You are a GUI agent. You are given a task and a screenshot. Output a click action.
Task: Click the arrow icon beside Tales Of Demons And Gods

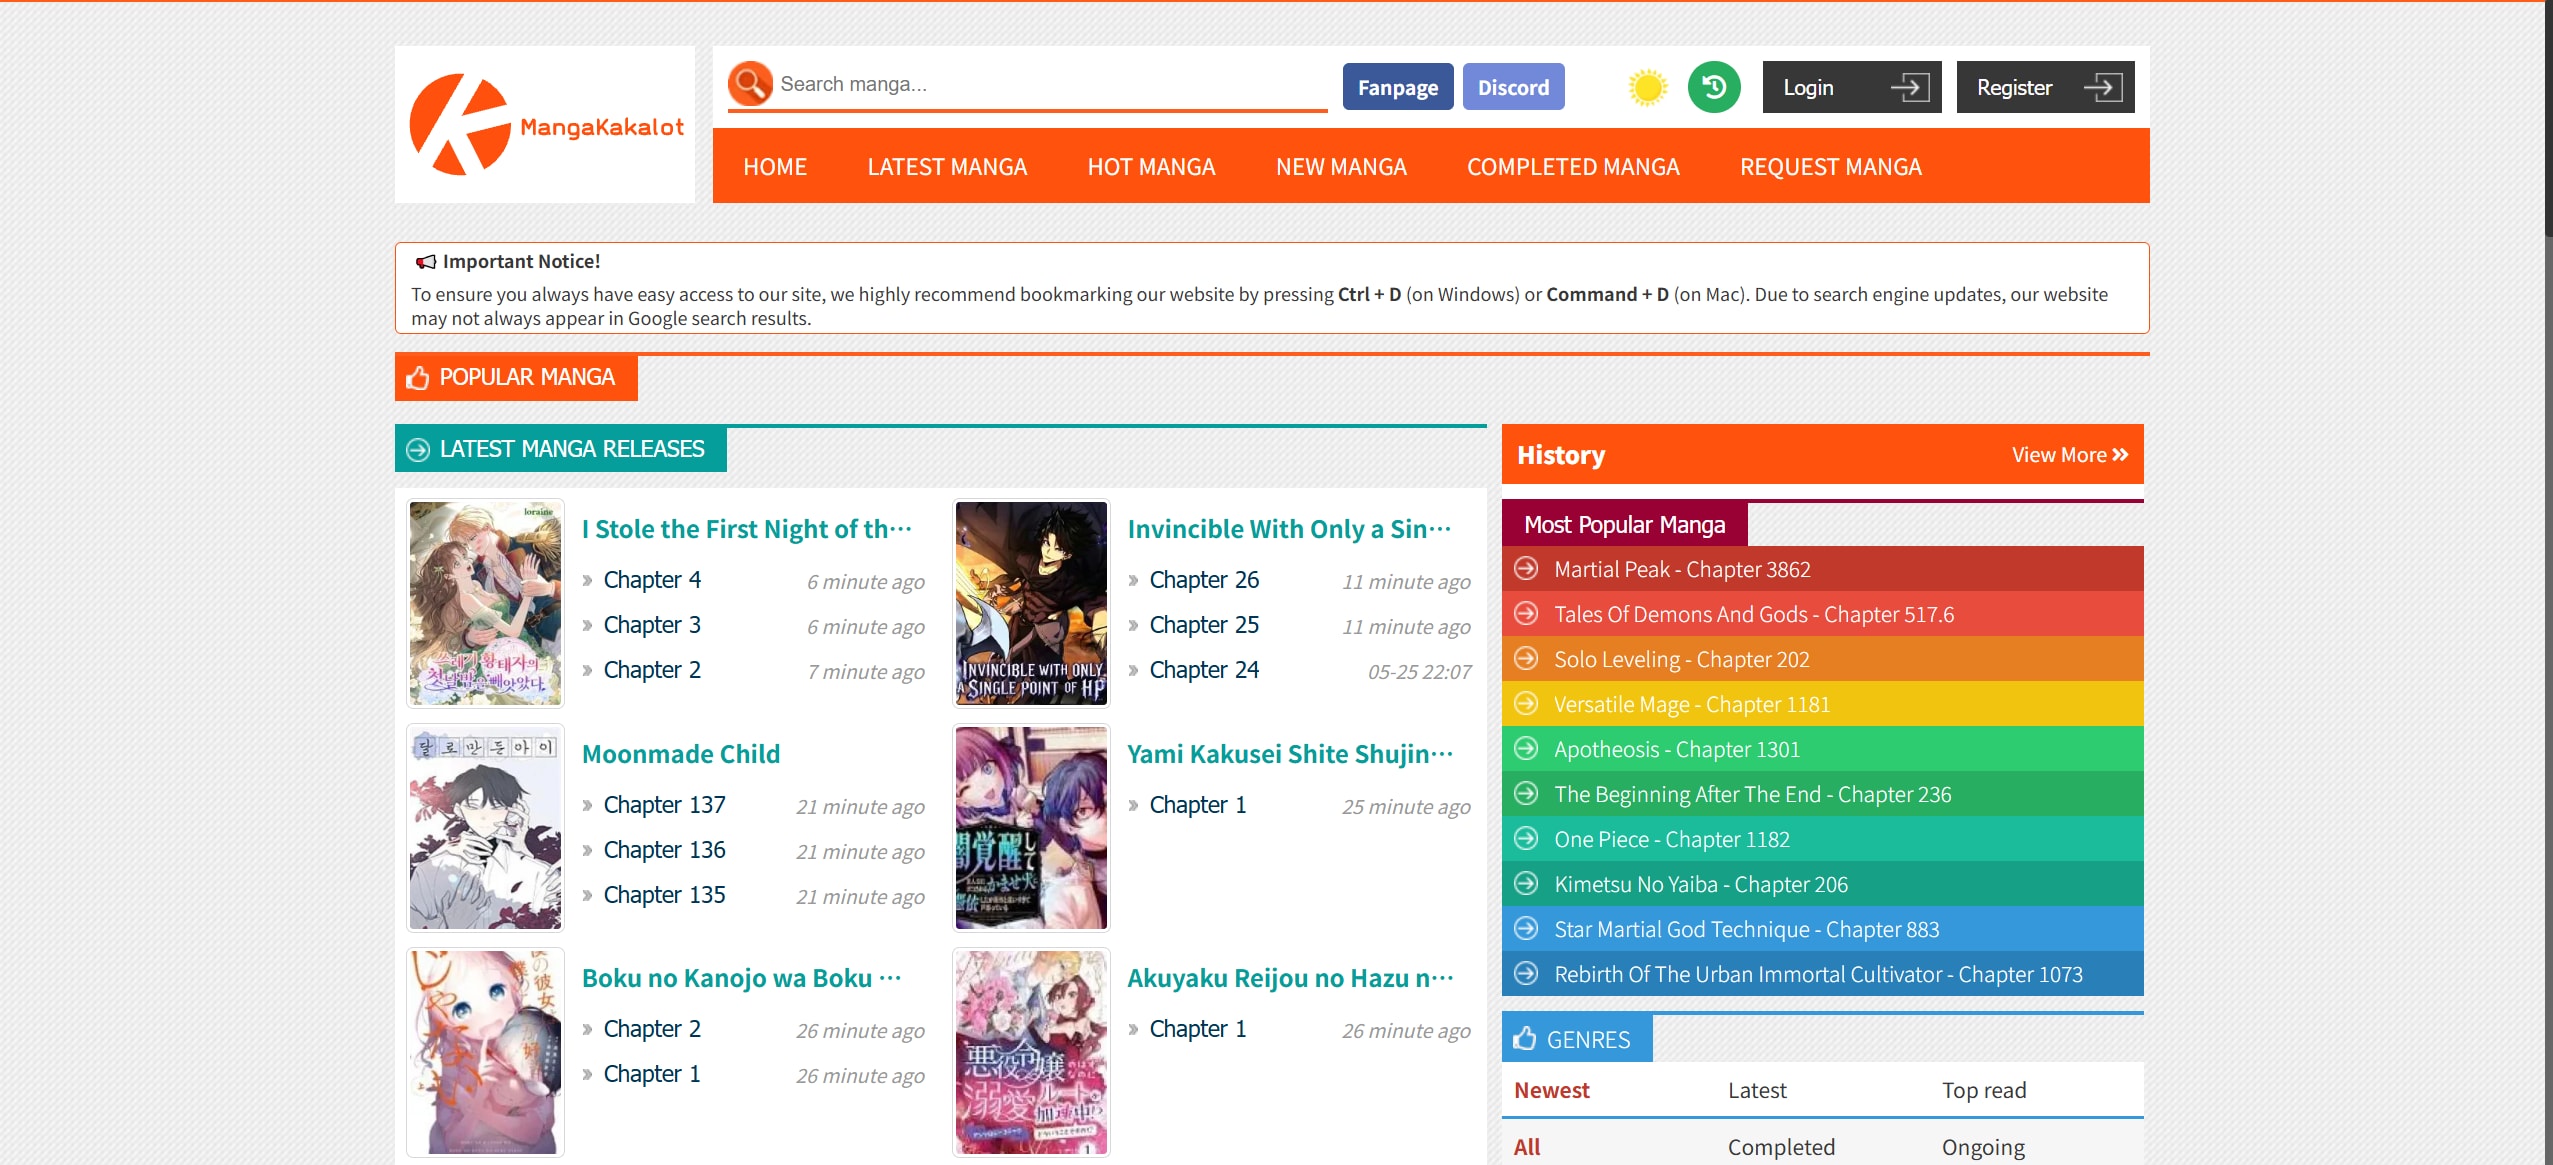coord(1526,614)
